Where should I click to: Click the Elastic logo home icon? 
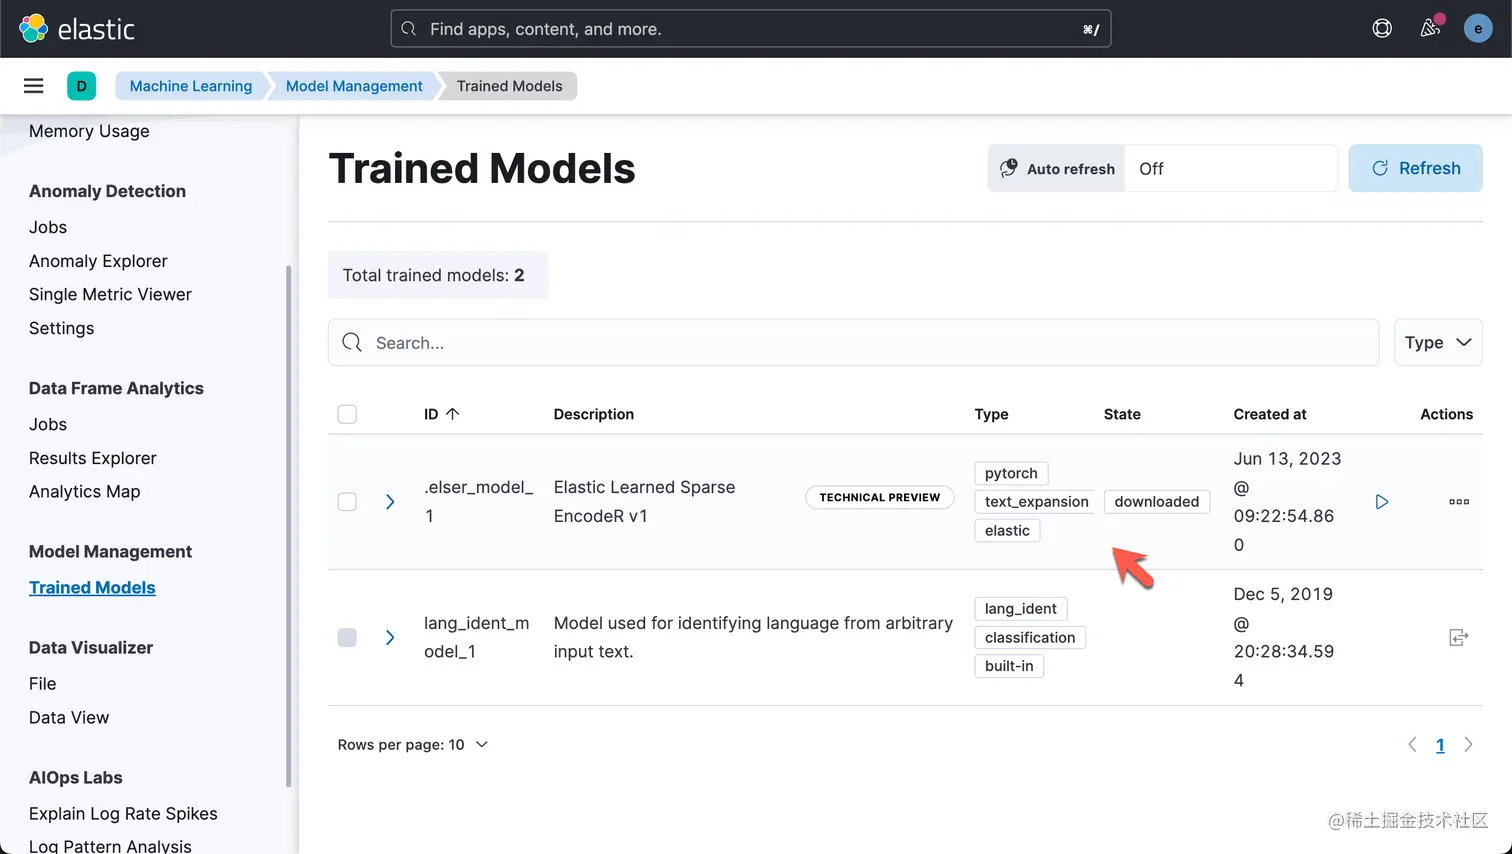[x=34, y=29]
